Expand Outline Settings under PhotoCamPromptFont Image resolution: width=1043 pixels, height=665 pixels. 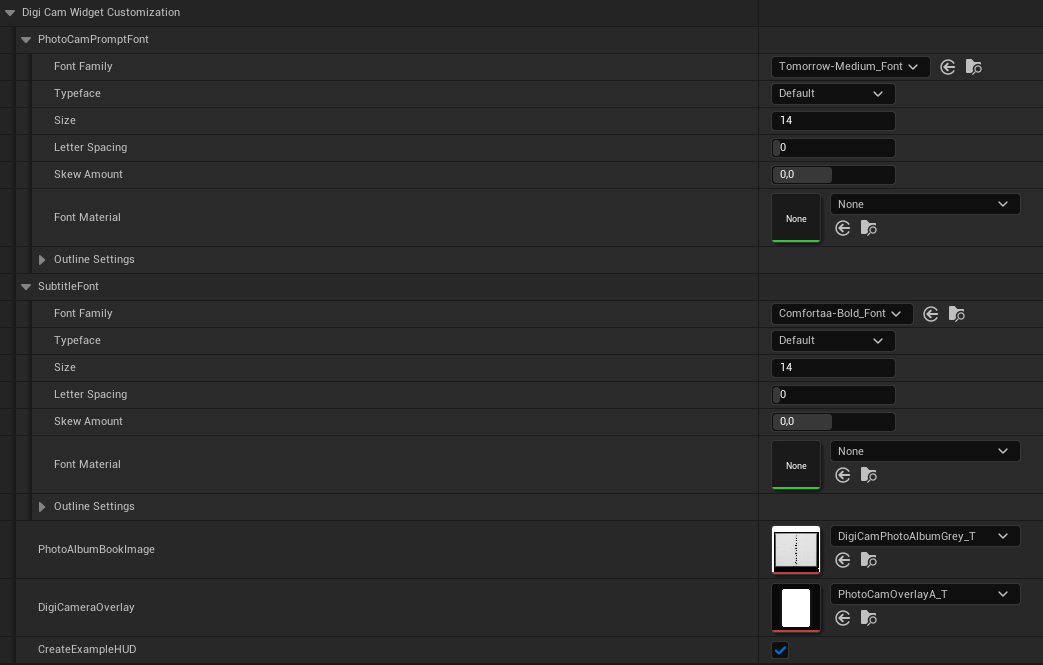click(x=42, y=260)
